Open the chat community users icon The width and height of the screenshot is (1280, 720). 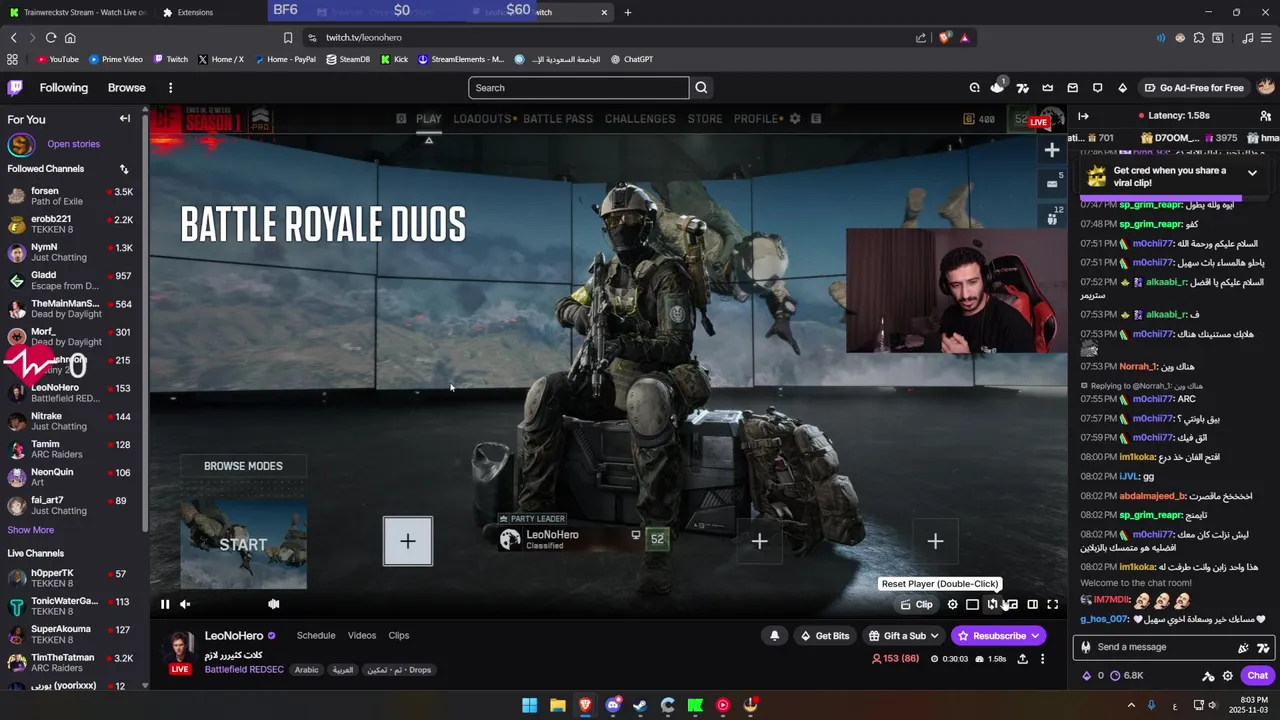[1266, 116]
